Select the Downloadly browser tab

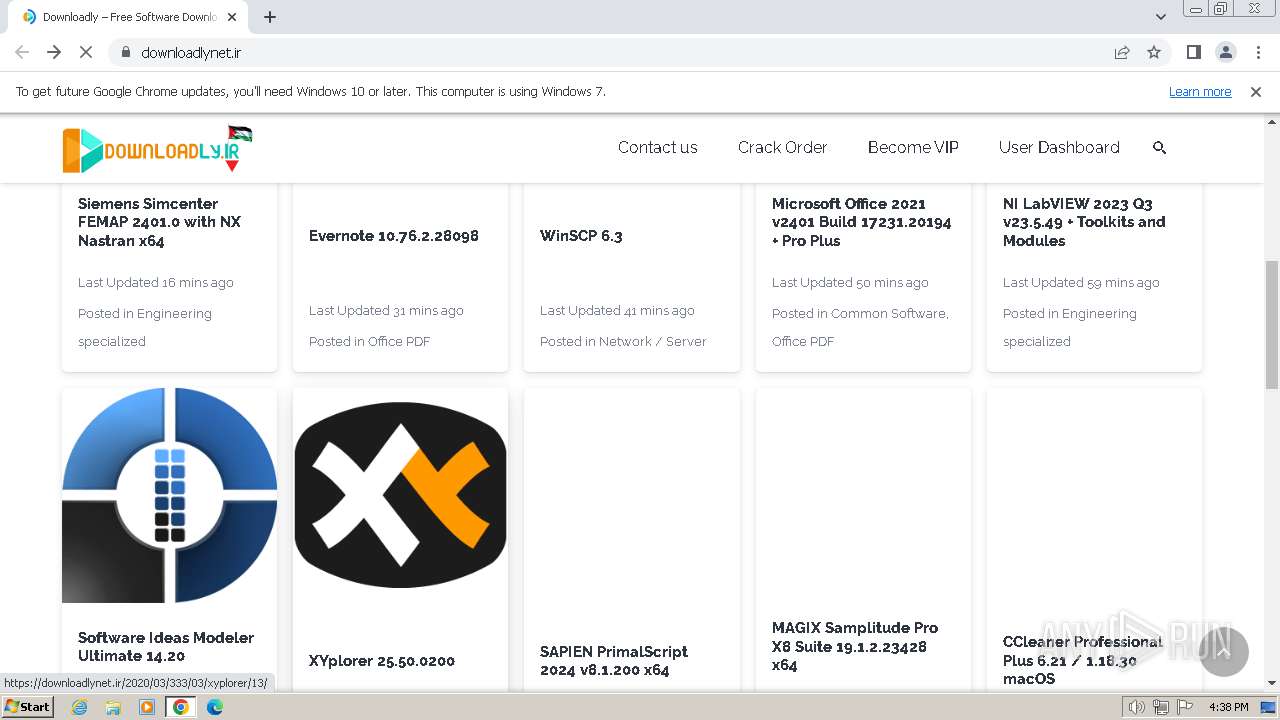click(x=128, y=17)
